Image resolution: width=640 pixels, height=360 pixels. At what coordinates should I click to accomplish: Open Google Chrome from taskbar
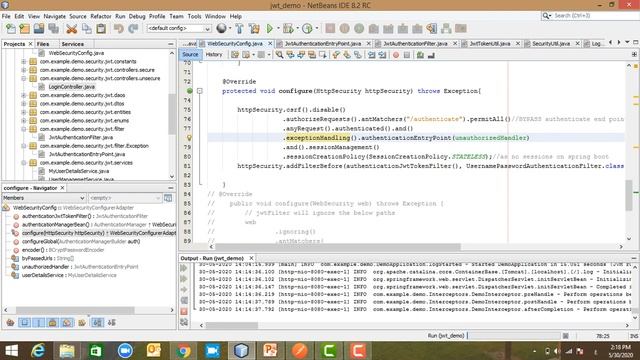pyautogui.click(x=183, y=351)
